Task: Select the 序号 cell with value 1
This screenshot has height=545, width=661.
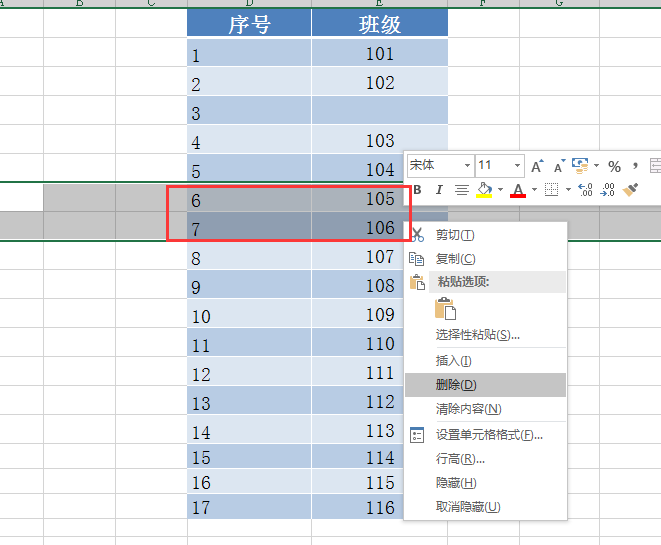Action: click(x=249, y=53)
